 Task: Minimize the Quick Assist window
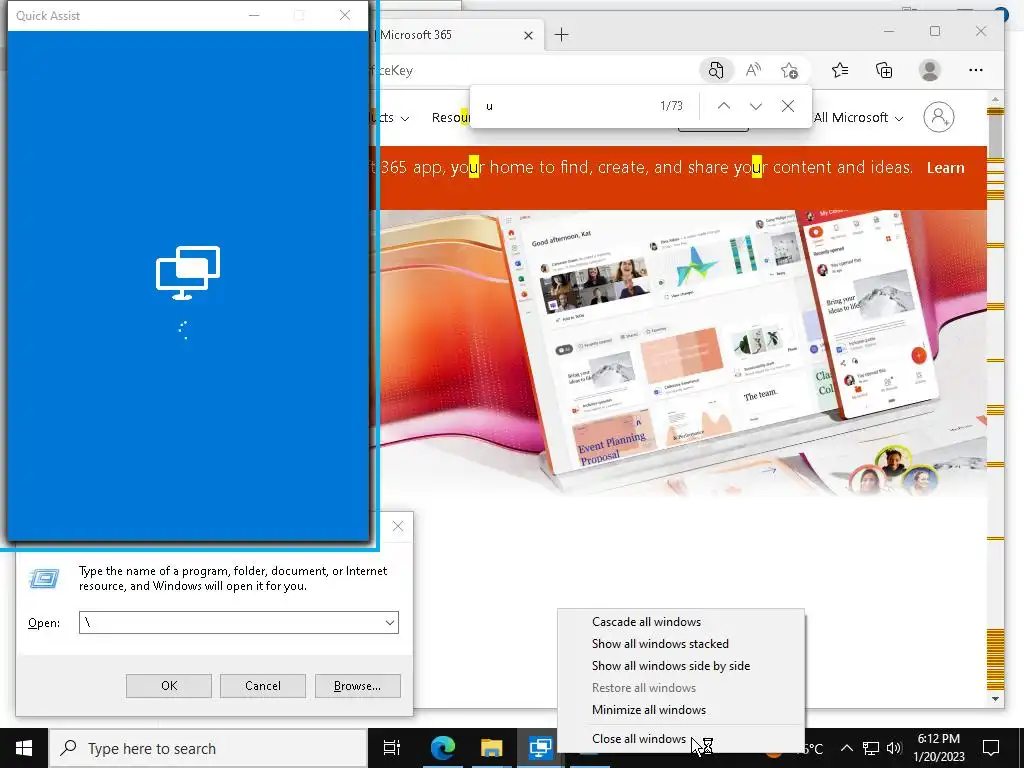click(254, 15)
